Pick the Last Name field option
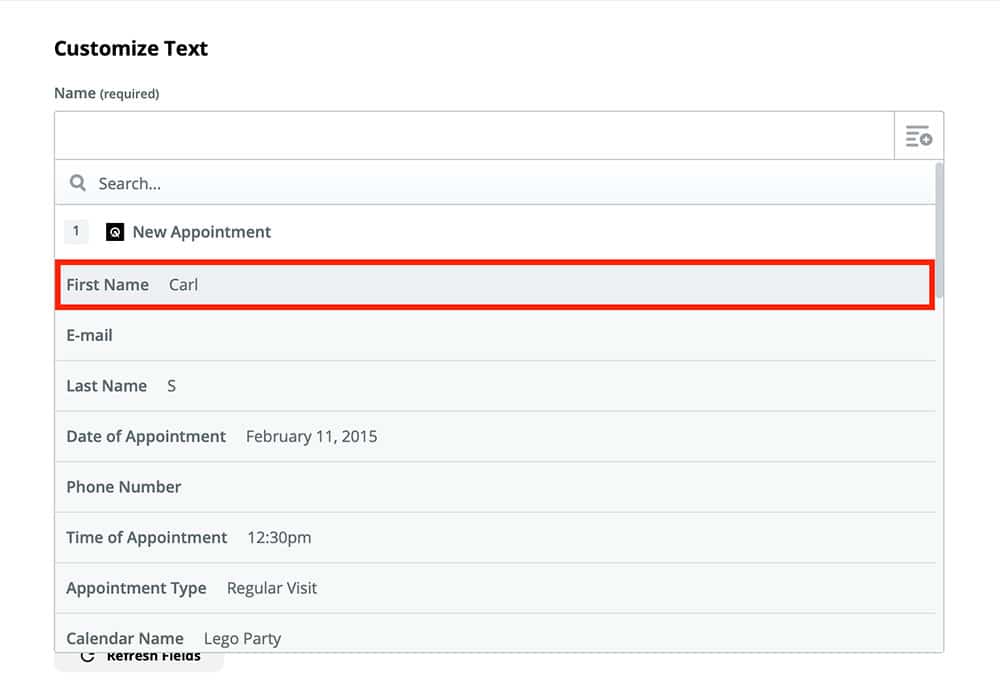 [495, 386]
